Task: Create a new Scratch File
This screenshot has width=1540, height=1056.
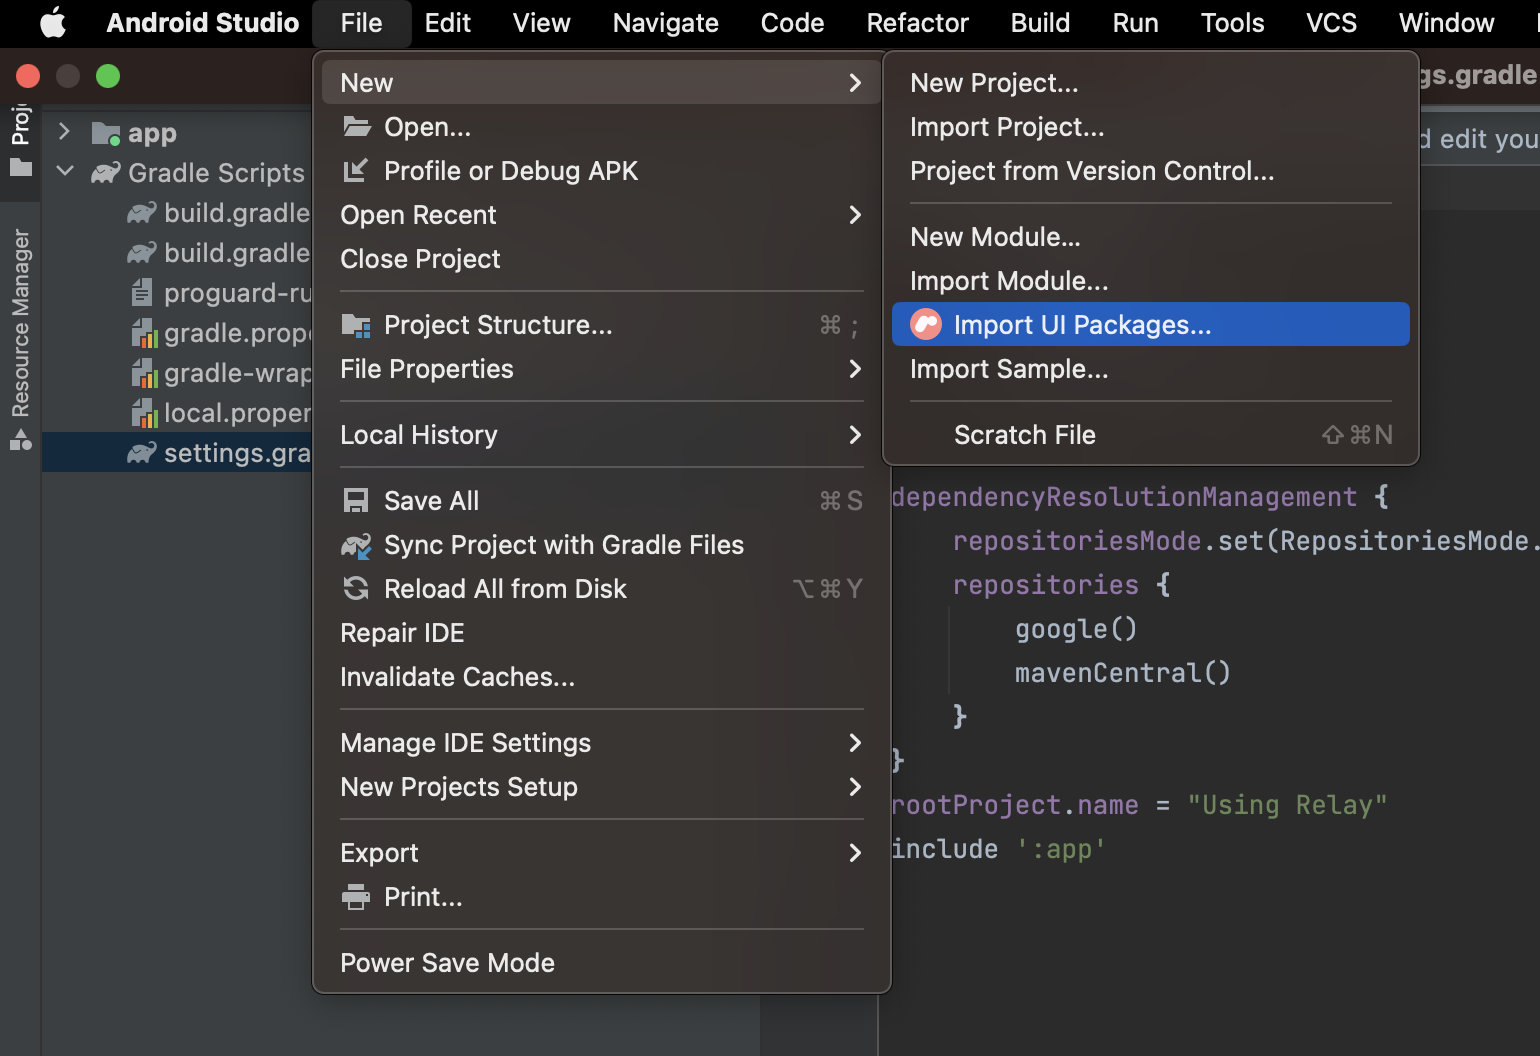Action: (x=1150, y=435)
